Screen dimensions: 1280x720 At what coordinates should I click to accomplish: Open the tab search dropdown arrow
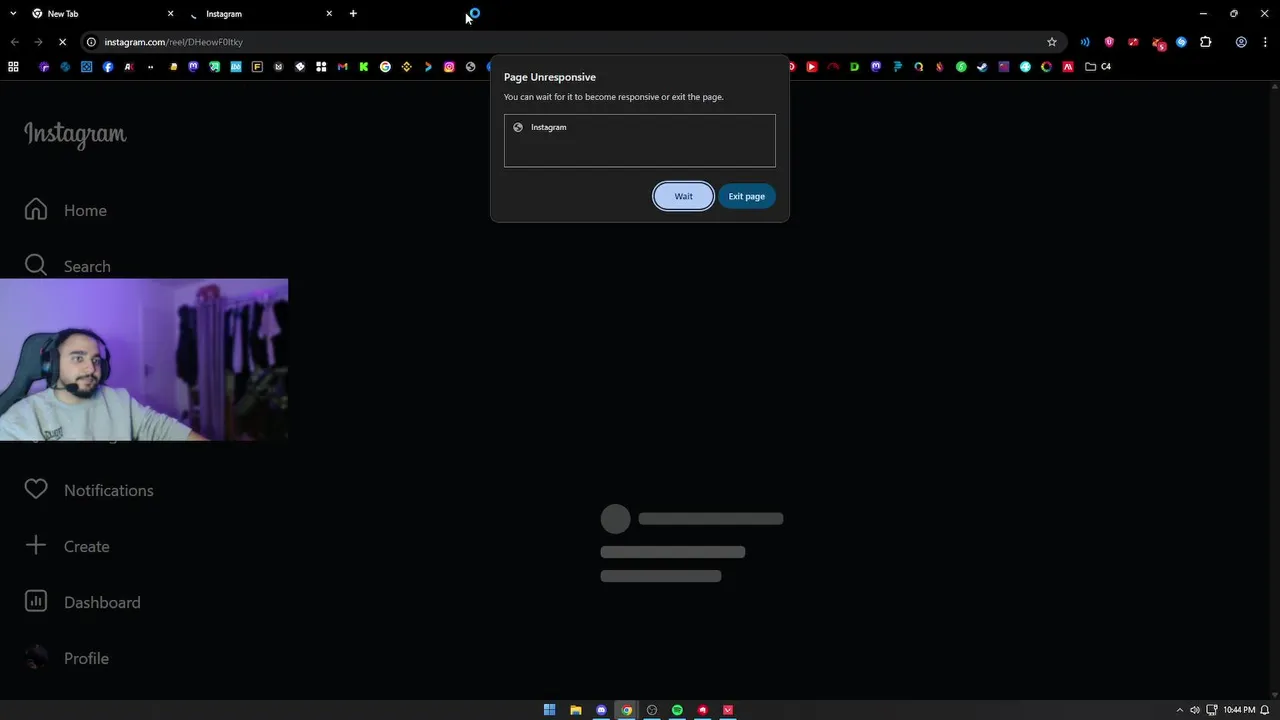coord(13,14)
